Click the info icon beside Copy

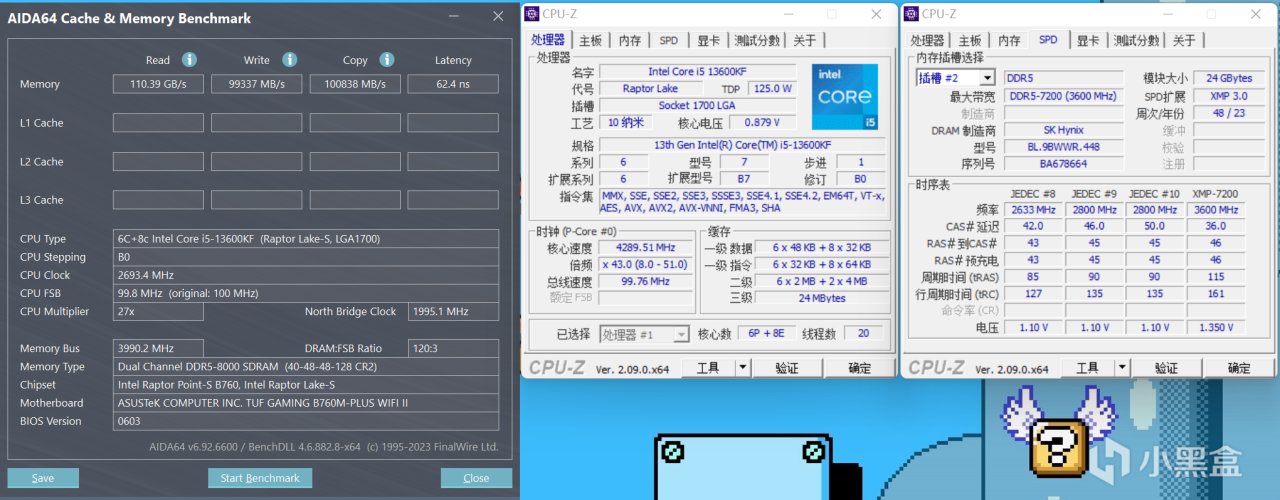(x=386, y=60)
